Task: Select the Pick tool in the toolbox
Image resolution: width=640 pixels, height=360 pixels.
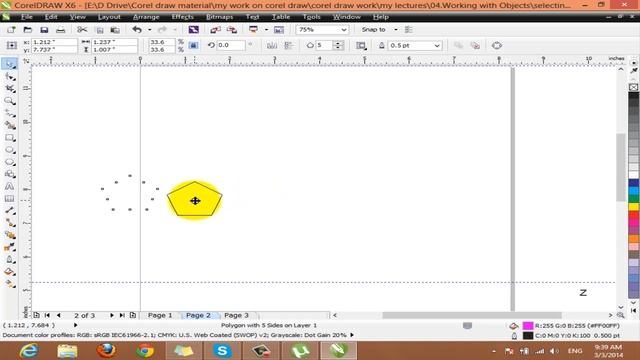Action: coord(9,64)
